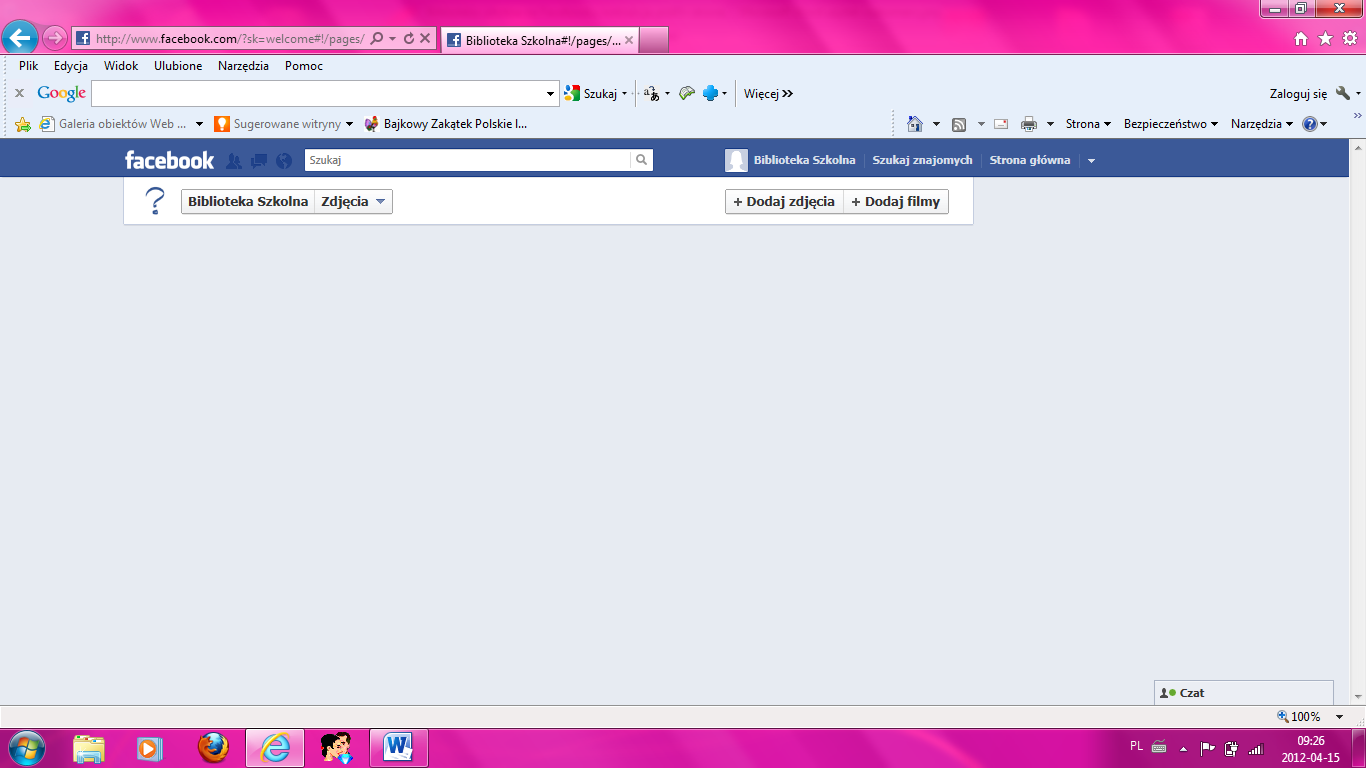Close the Google toolbar with the X
This screenshot has height=768, width=1366.
(x=19, y=93)
